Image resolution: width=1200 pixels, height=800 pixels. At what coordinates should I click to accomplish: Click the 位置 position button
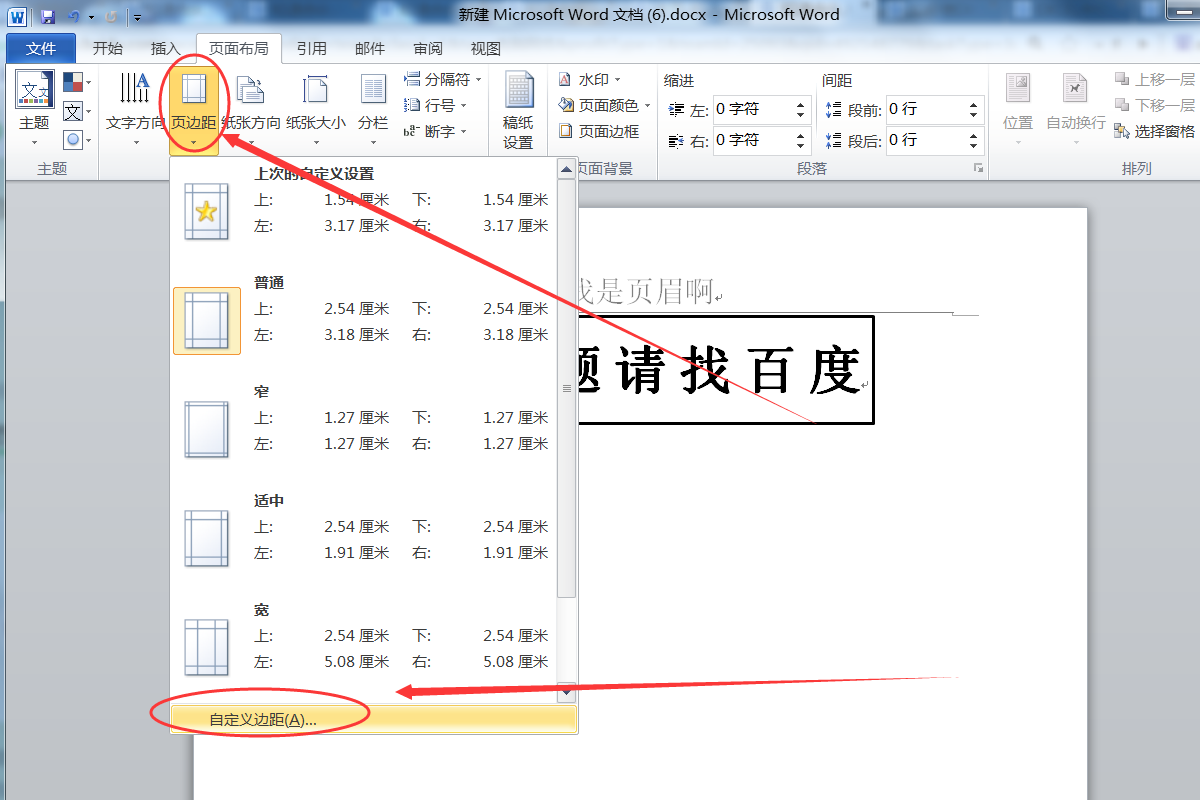tap(1018, 110)
